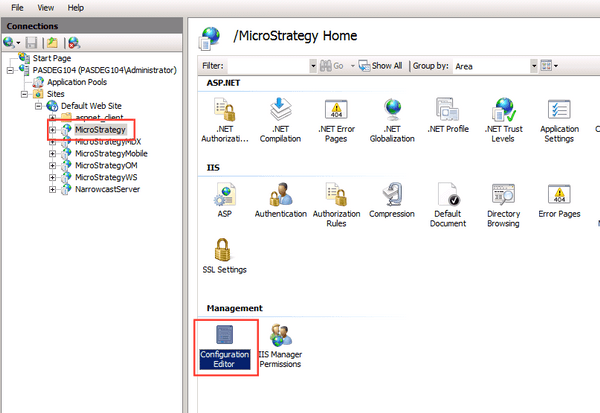Open SSL Settings feature

click(x=224, y=256)
